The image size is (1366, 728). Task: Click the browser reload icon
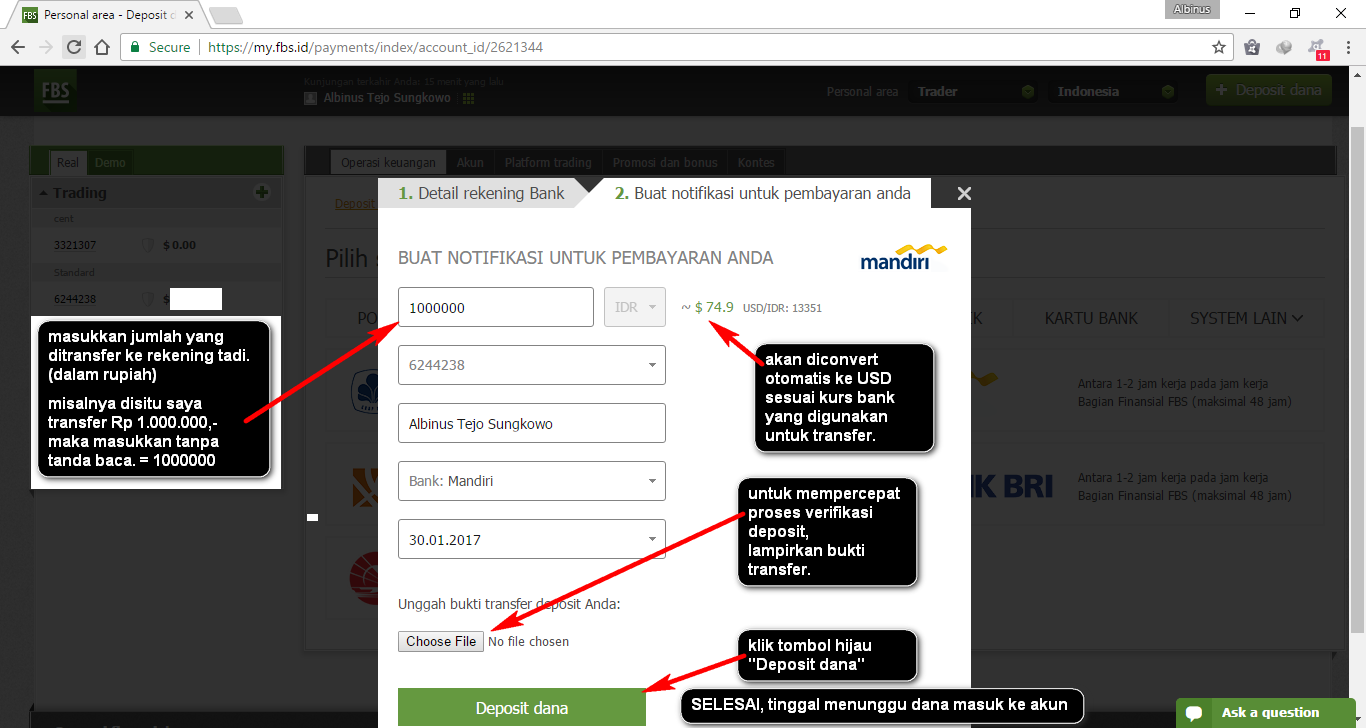(x=74, y=47)
